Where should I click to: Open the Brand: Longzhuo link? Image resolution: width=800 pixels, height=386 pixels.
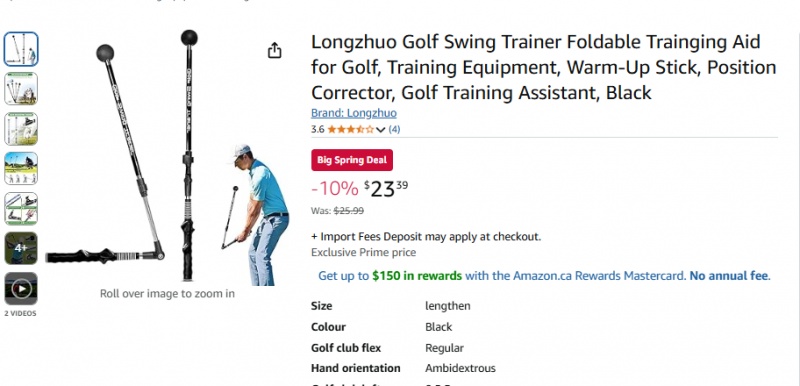(x=354, y=113)
